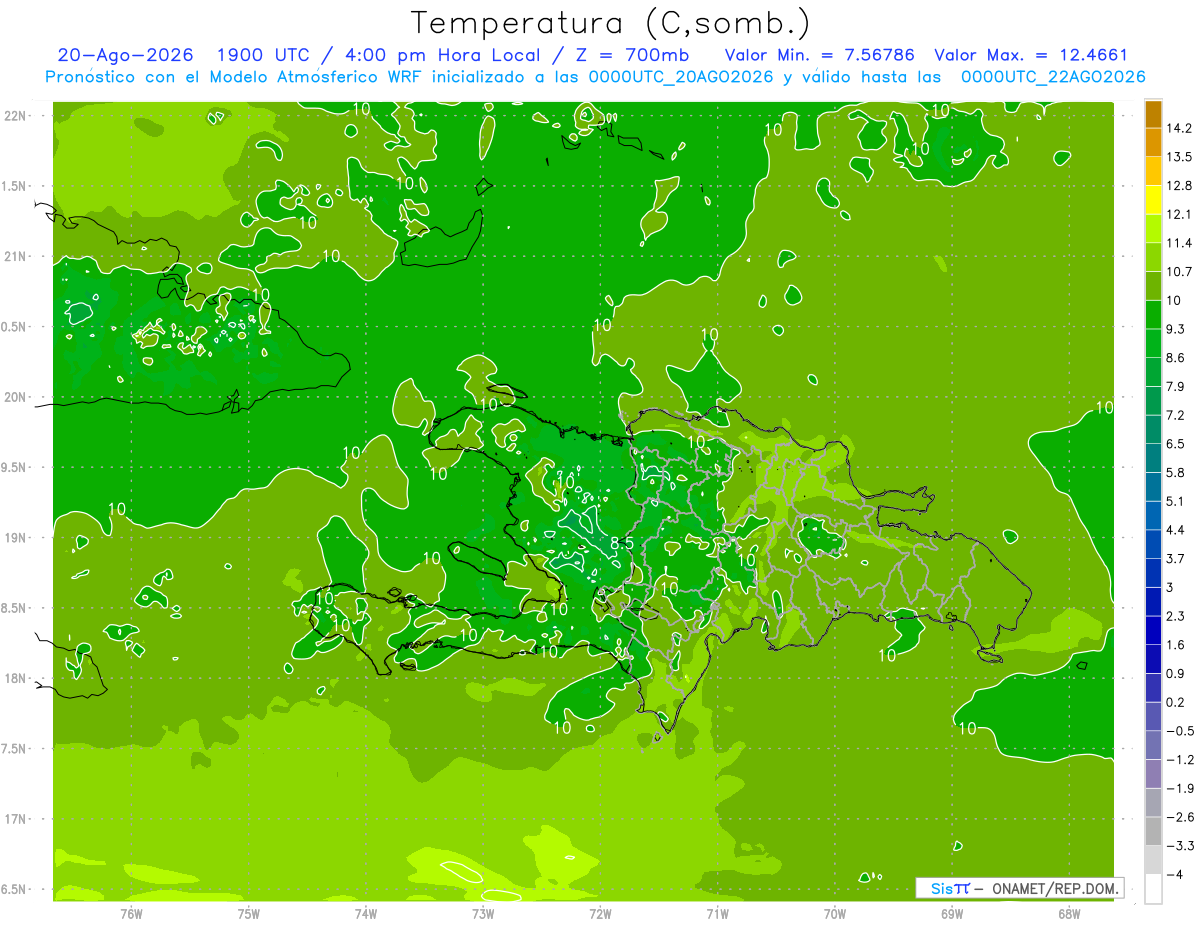Click the '17N' latitude label

pos(16,819)
